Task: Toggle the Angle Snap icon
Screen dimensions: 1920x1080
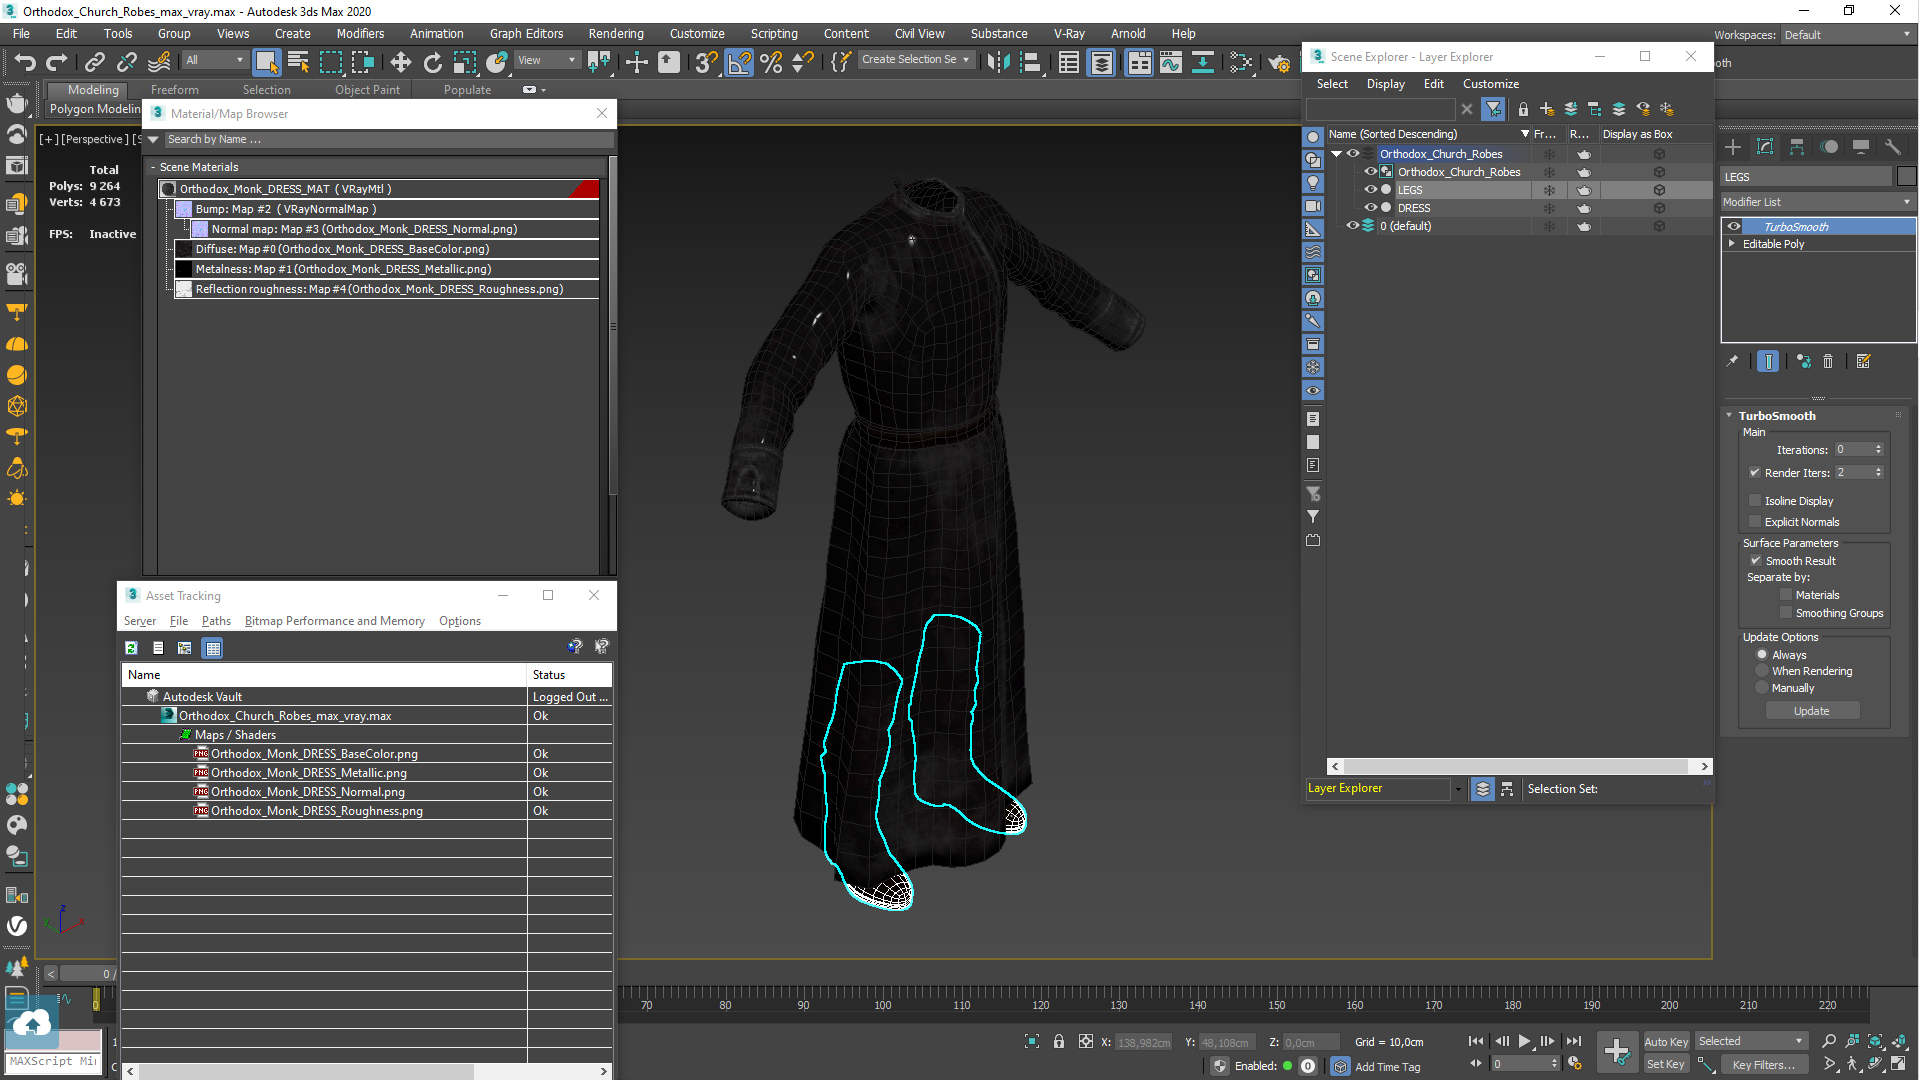Action: click(x=739, y=63)
